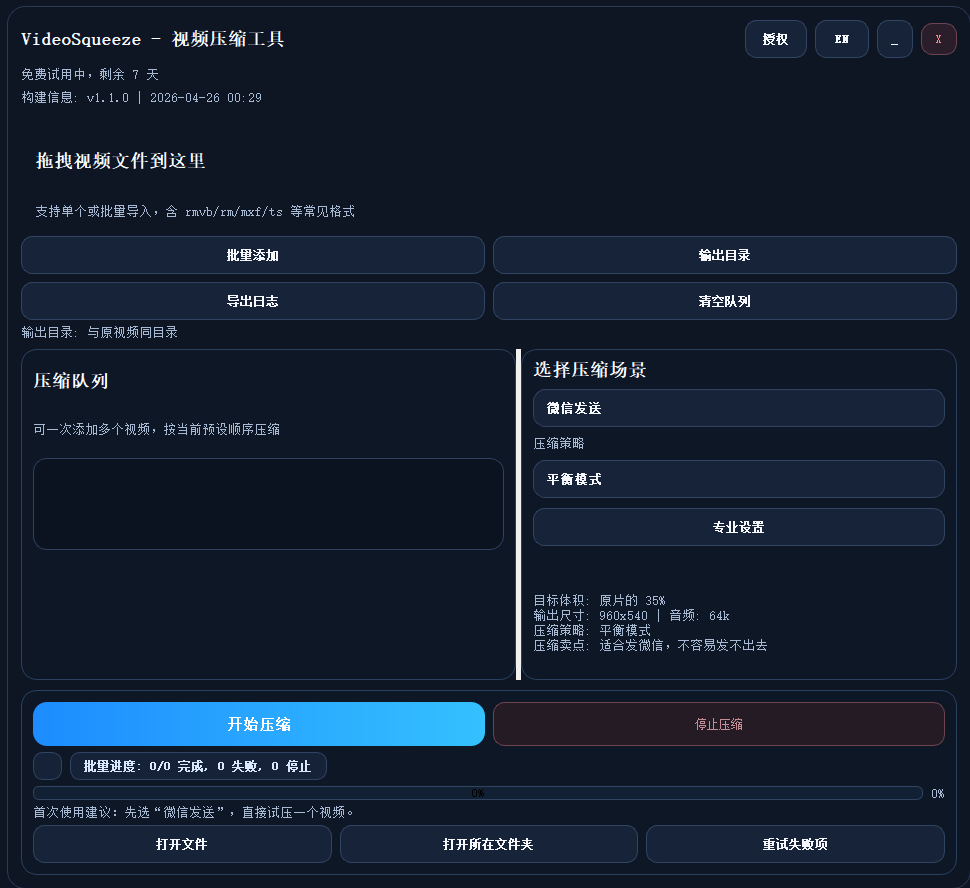Open 专业设置 professional settings
The width and height of the screenshot is (970, 888).
(x=739, y=527)
